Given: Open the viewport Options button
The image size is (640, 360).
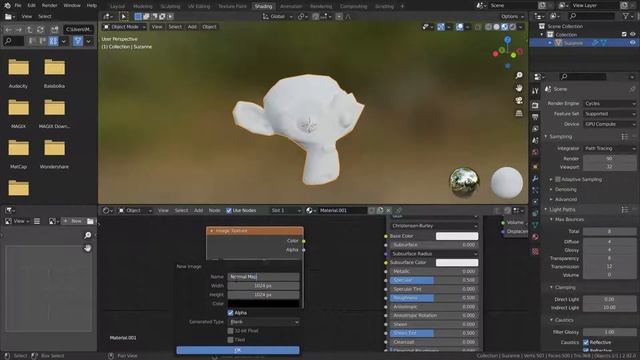Looking at the screenshot, I should coord(512,16).
